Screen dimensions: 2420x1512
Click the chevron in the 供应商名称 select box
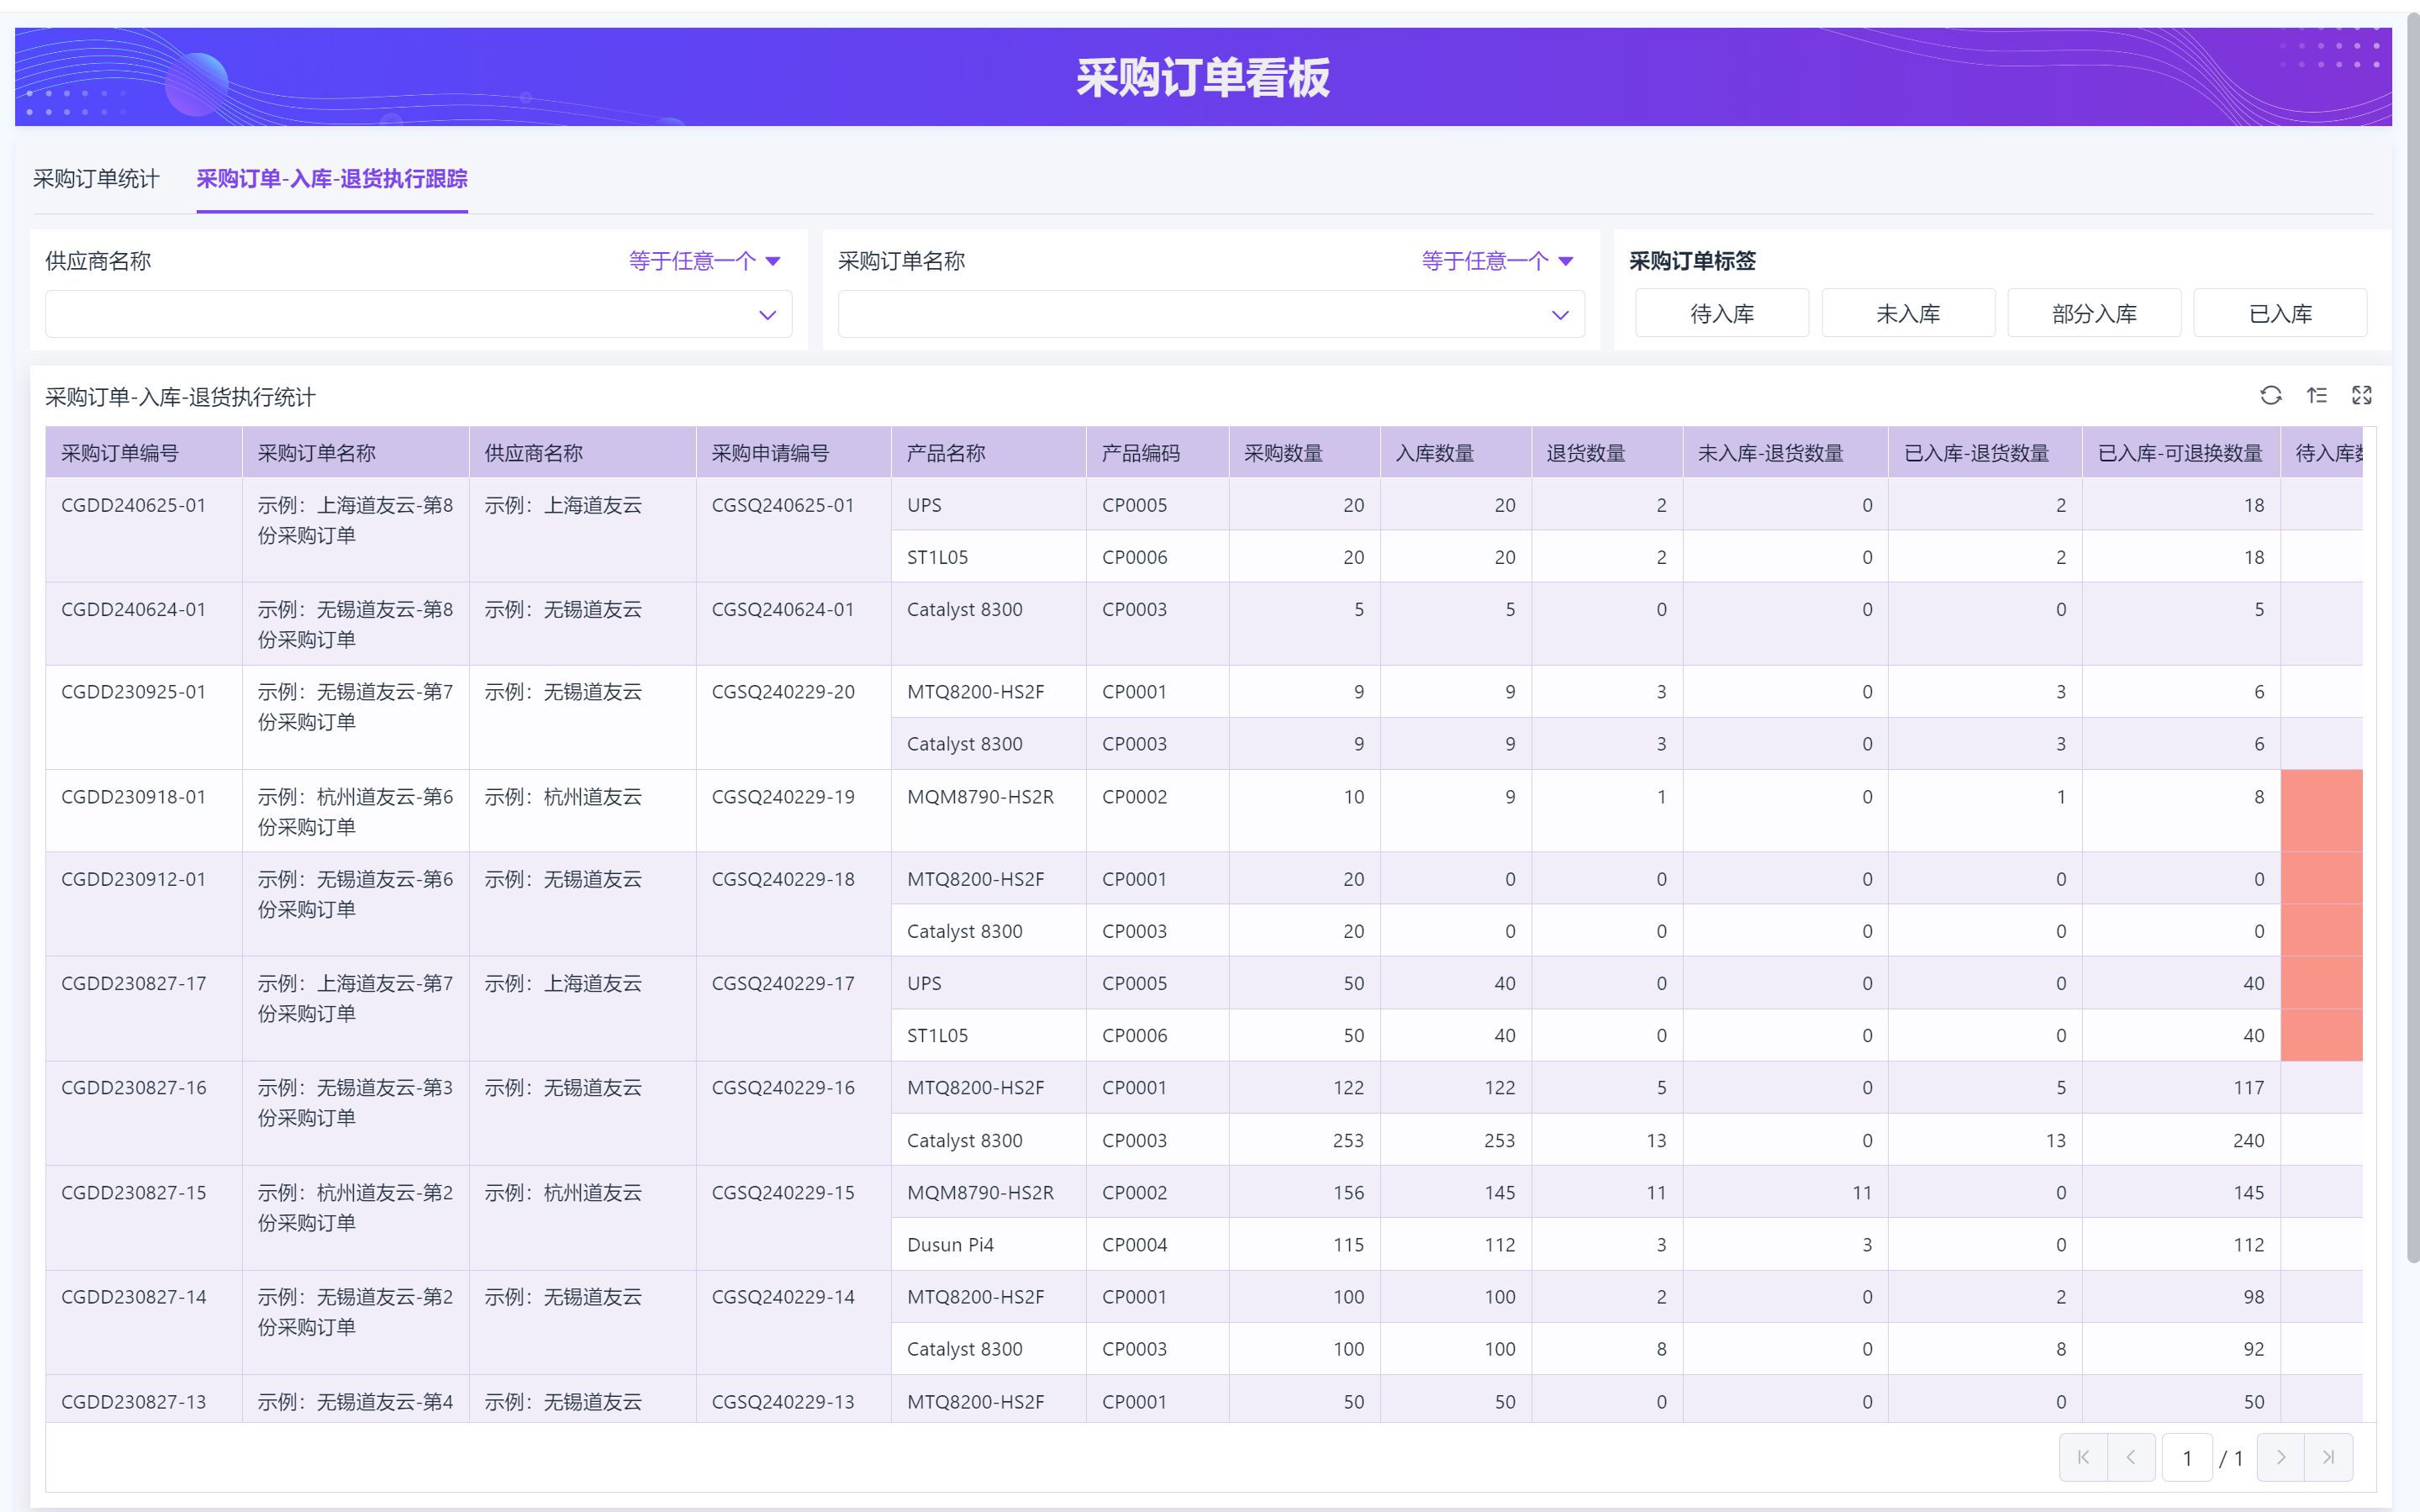767,315
